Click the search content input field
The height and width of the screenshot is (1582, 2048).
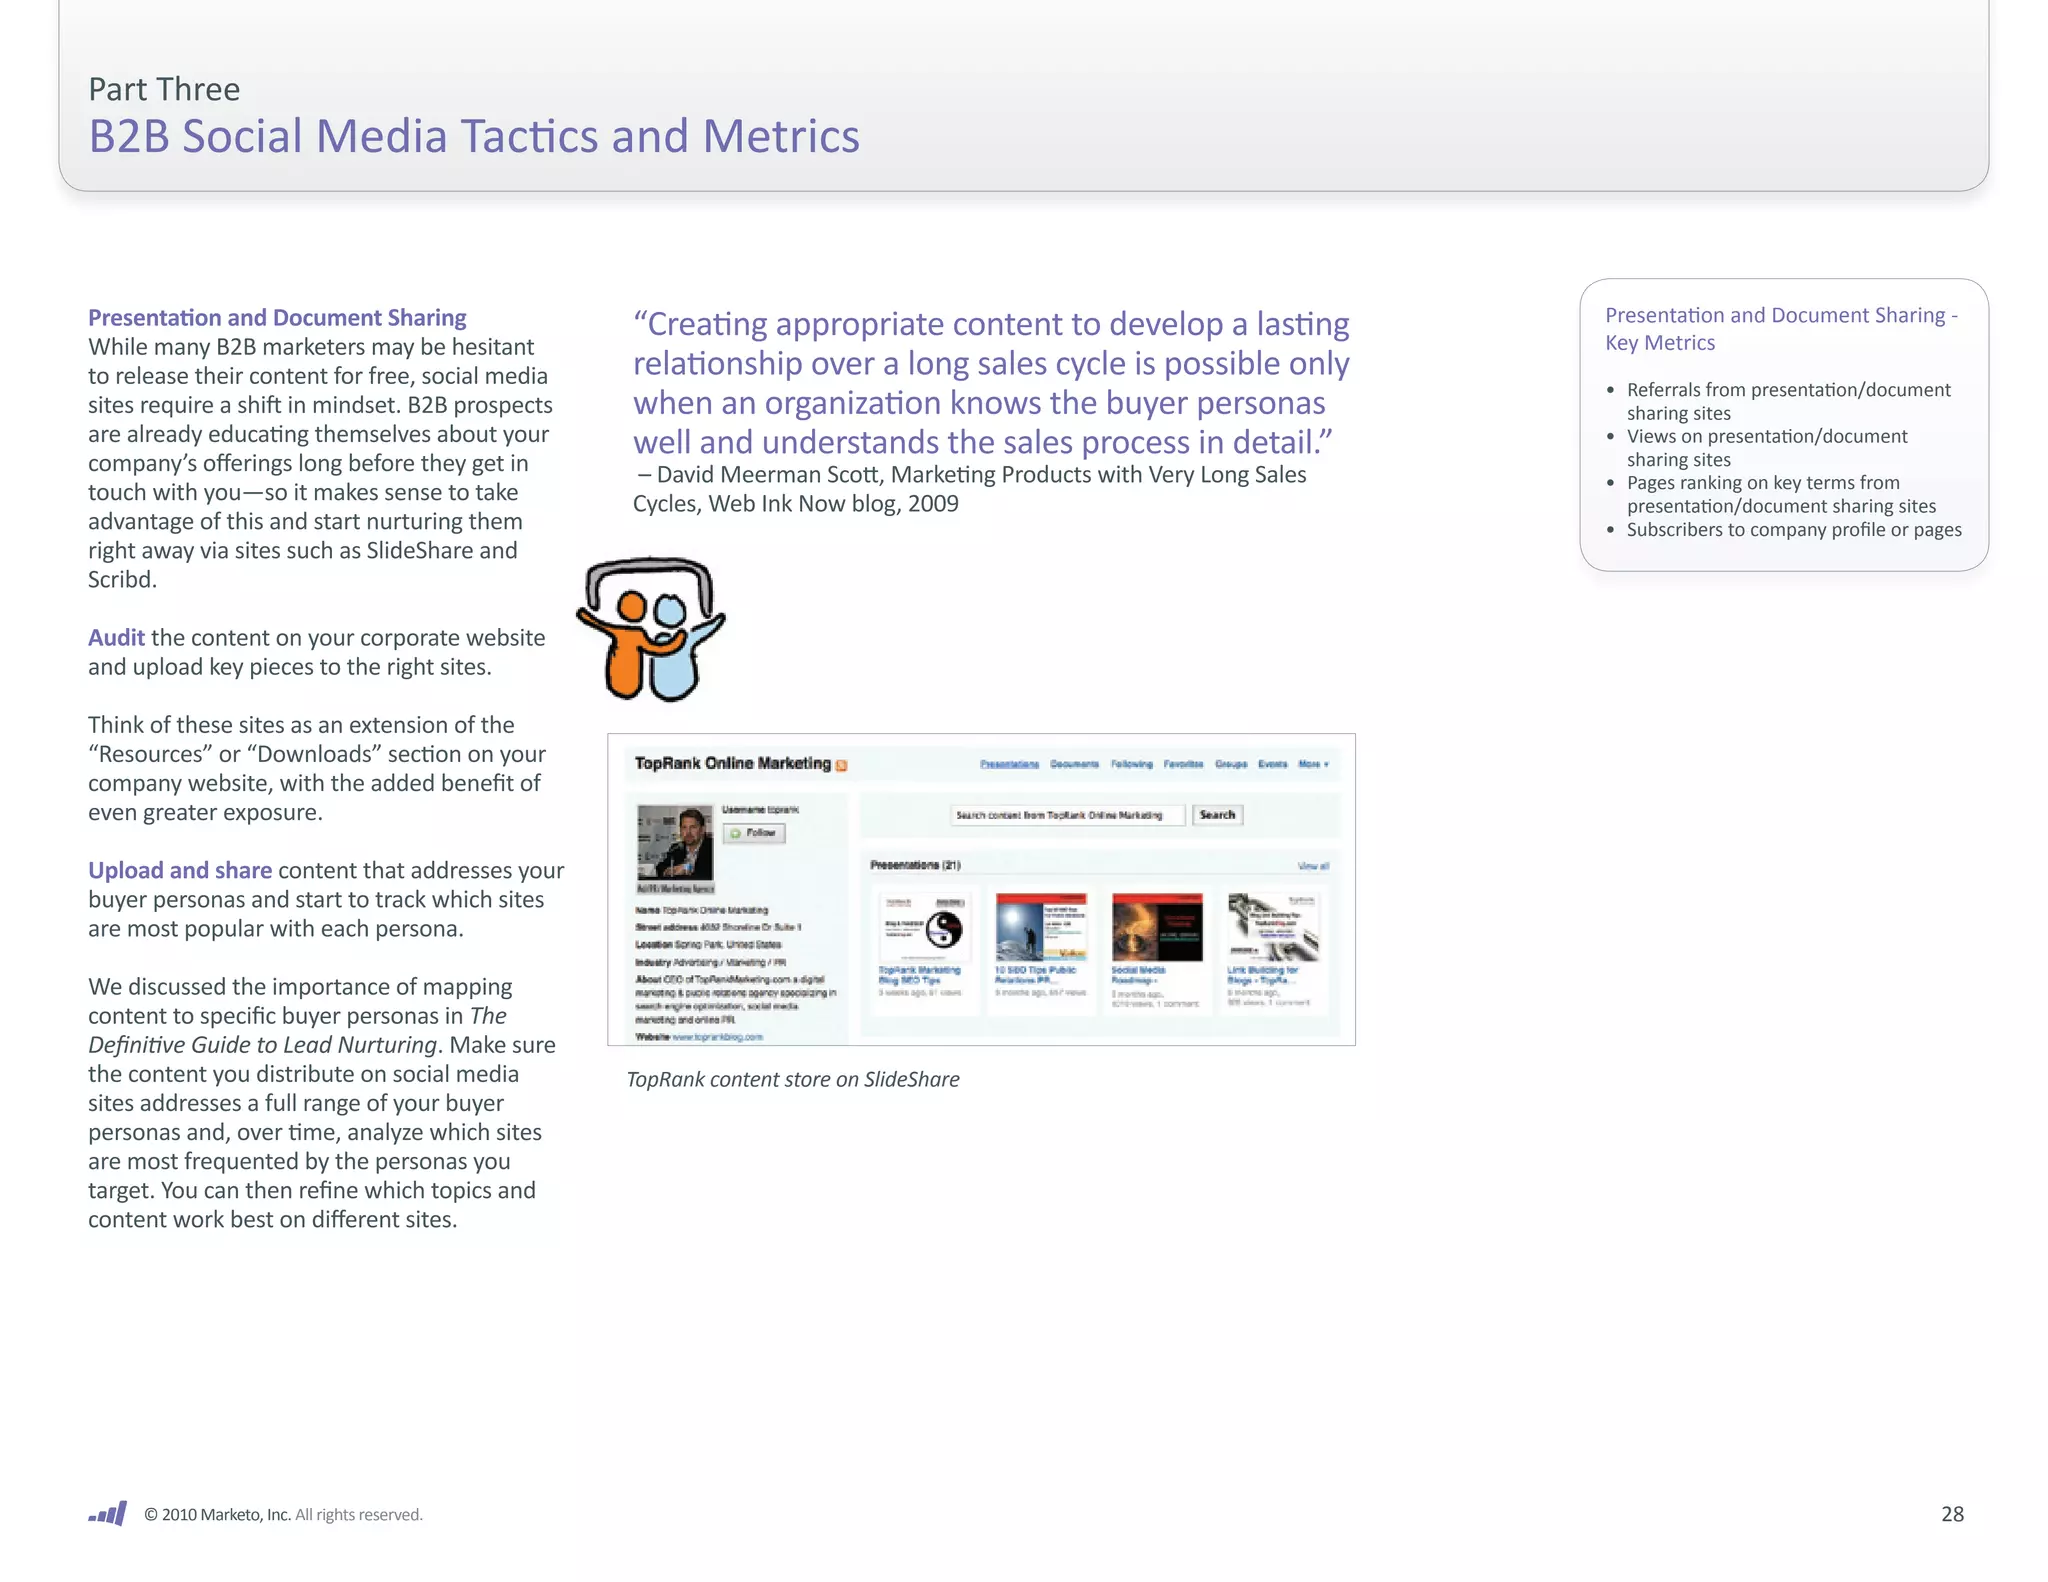tap(1066, 815)
